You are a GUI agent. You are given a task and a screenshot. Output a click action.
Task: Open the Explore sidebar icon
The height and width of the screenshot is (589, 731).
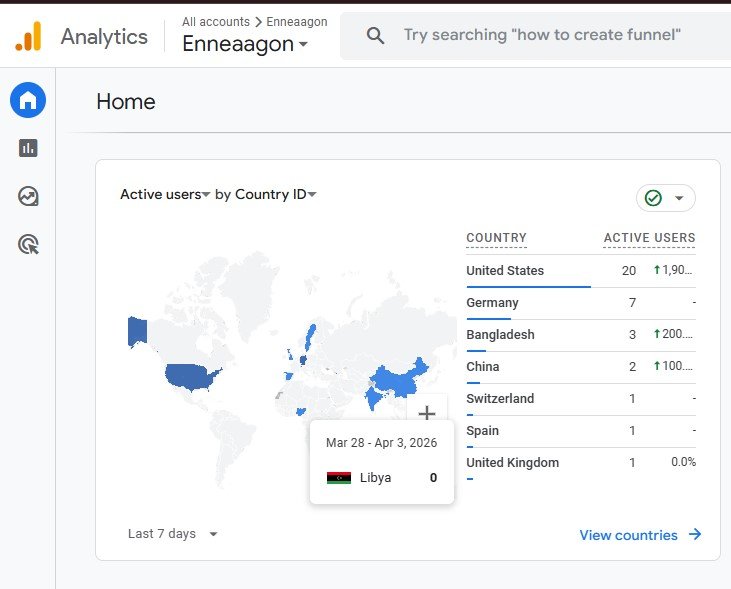point(28,196)
